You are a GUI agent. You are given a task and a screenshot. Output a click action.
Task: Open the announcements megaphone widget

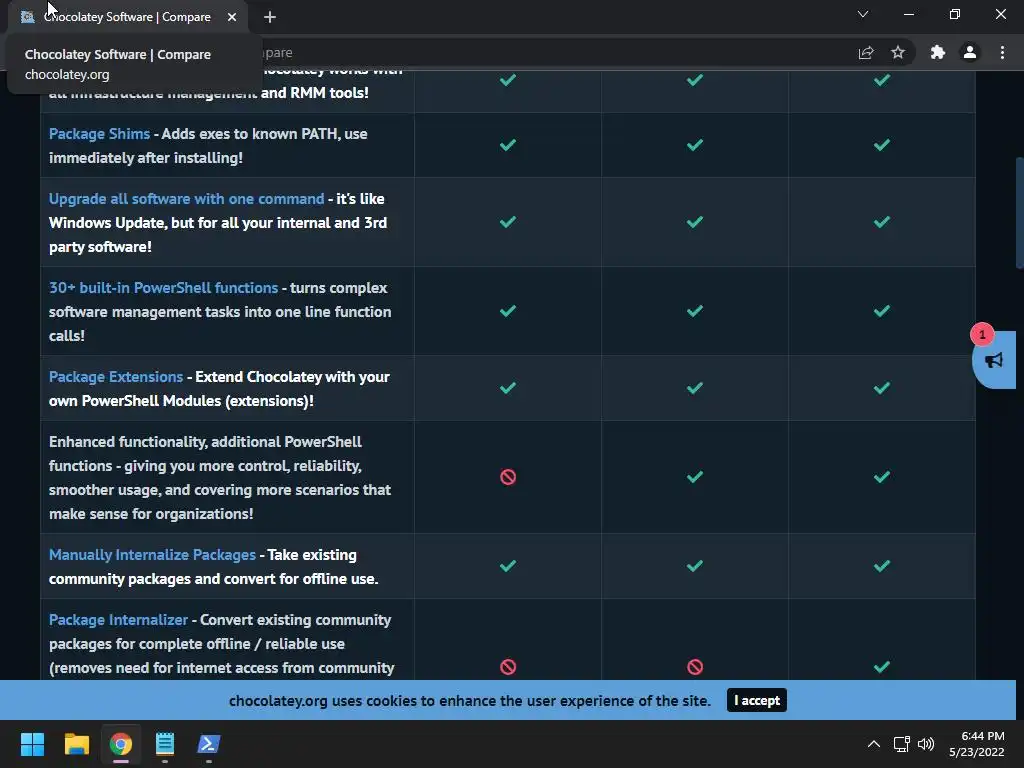point(994,360)
